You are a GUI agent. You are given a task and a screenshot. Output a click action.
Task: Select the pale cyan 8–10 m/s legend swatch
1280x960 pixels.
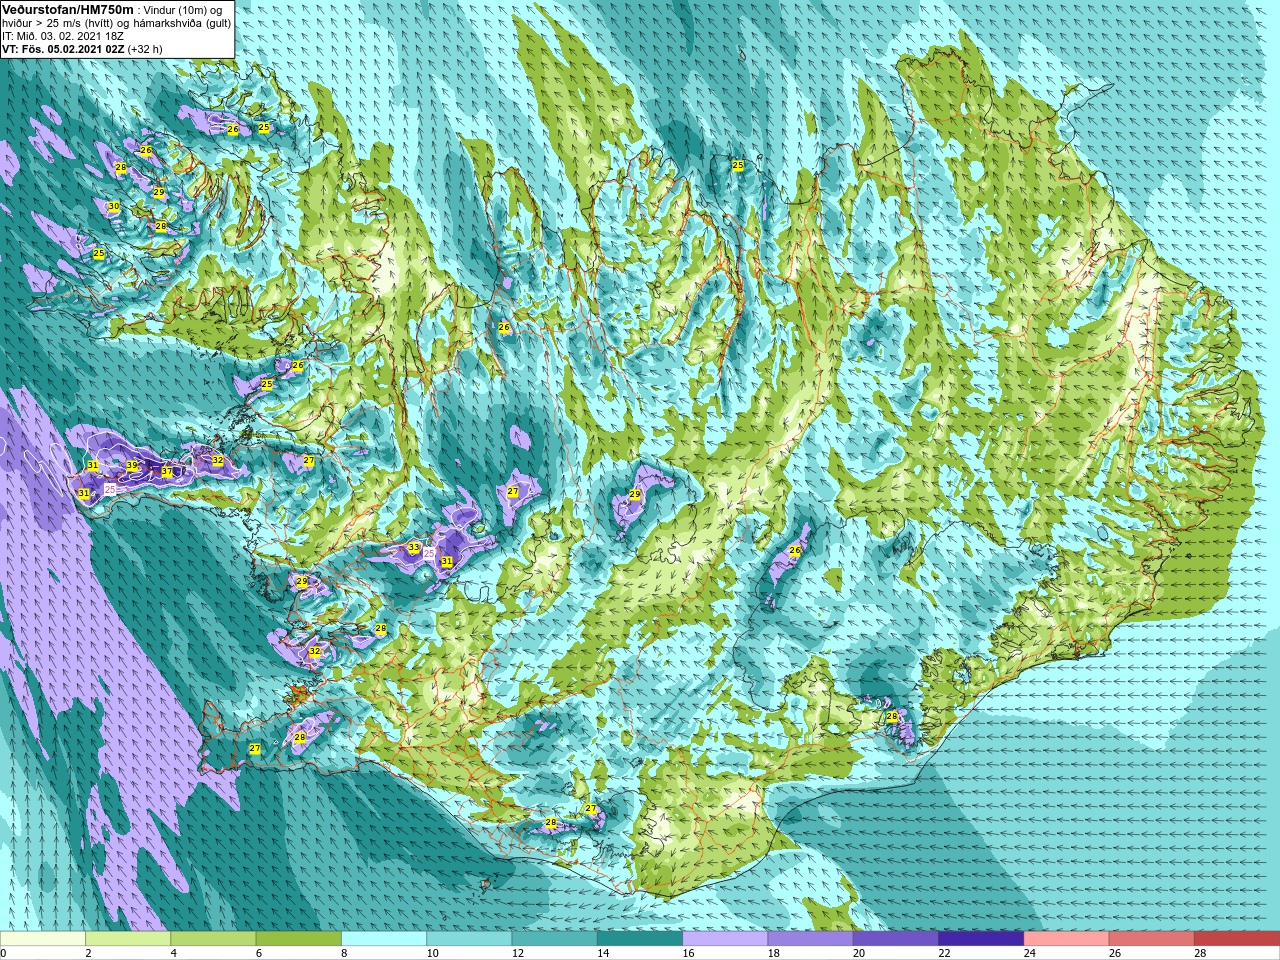pyautogui.click(x=384, y=939)
